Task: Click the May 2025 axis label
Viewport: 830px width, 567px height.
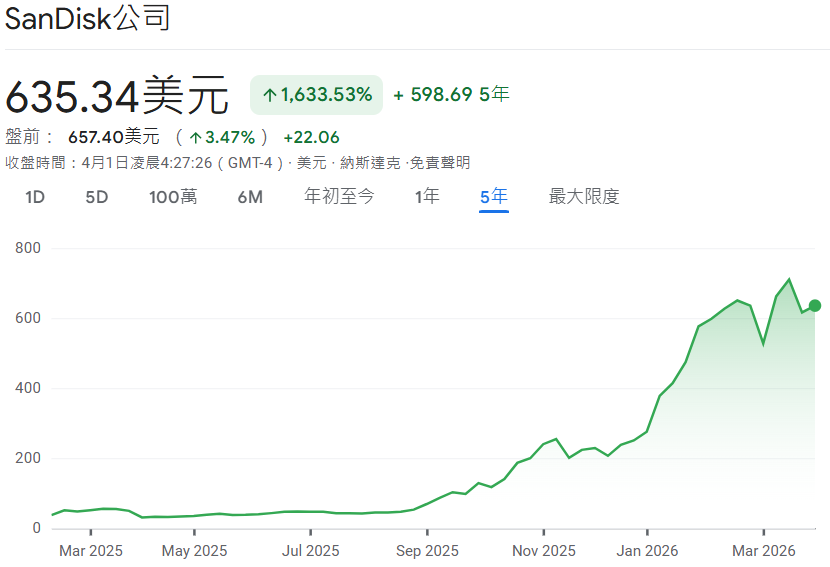Action: [x=194, y=551]
